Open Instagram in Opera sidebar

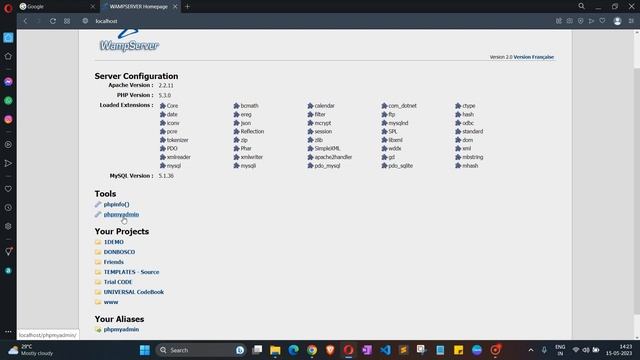pyautogui.click(x=8, y=119)
